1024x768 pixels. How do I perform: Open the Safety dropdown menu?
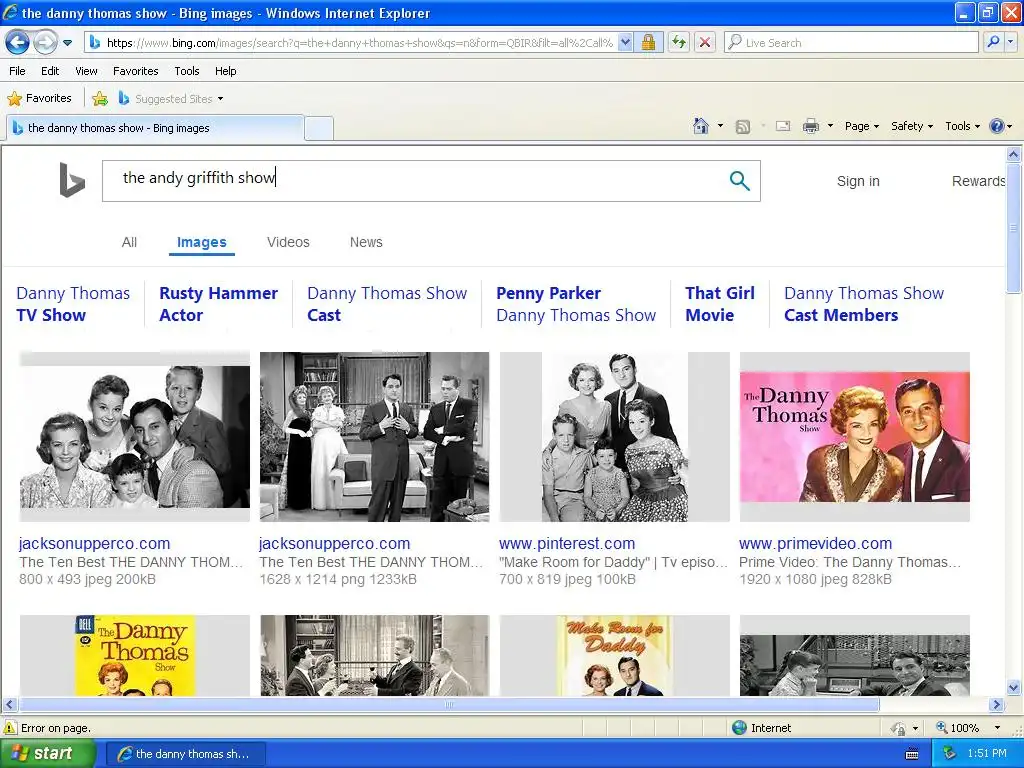coord(912,126)
